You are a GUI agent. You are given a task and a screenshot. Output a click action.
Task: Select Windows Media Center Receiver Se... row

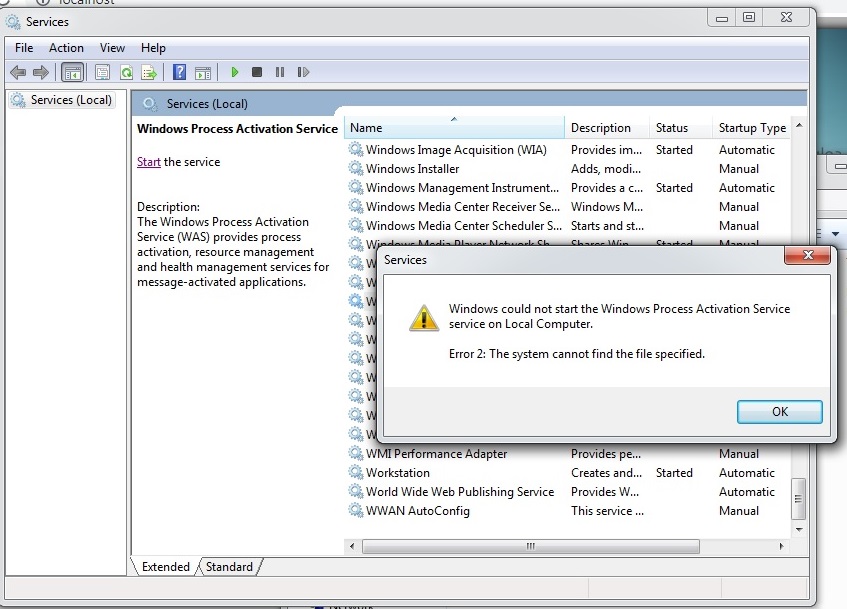567,206
